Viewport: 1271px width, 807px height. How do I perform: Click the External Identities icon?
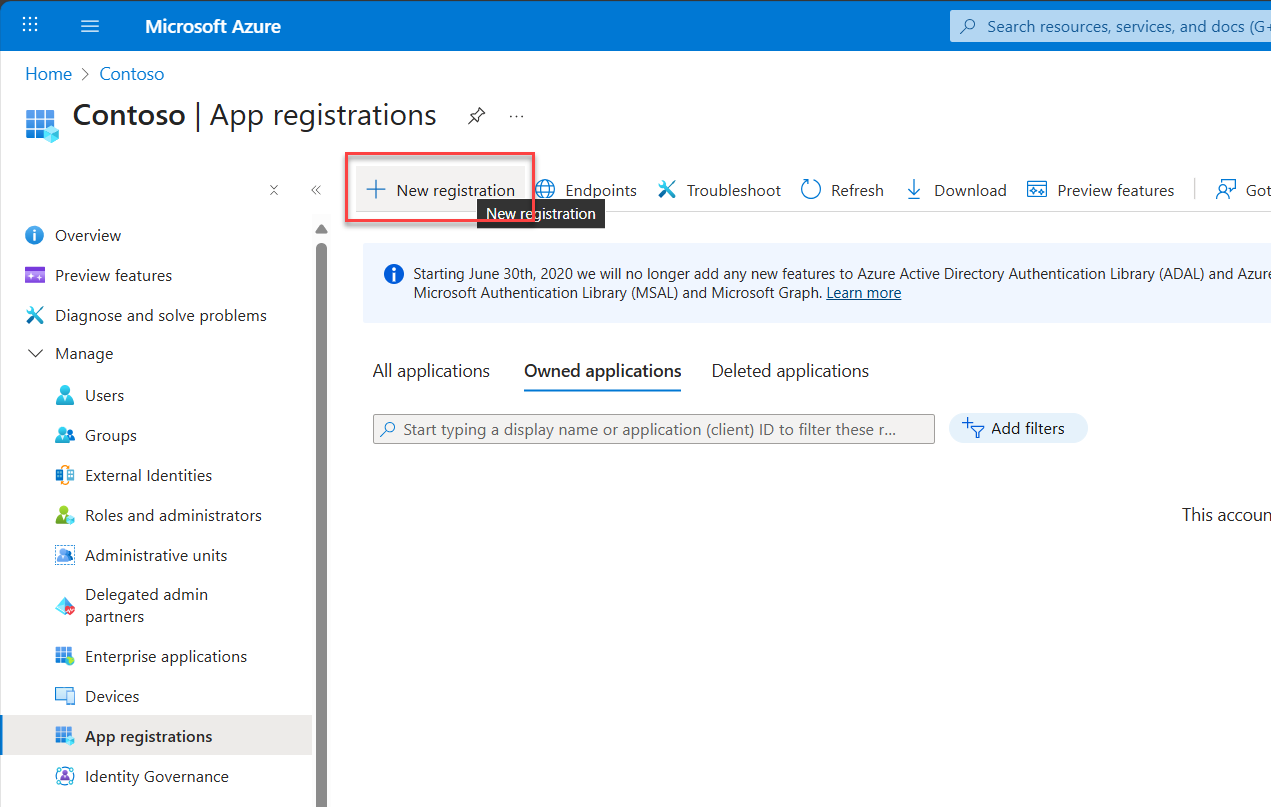point(65,476)
